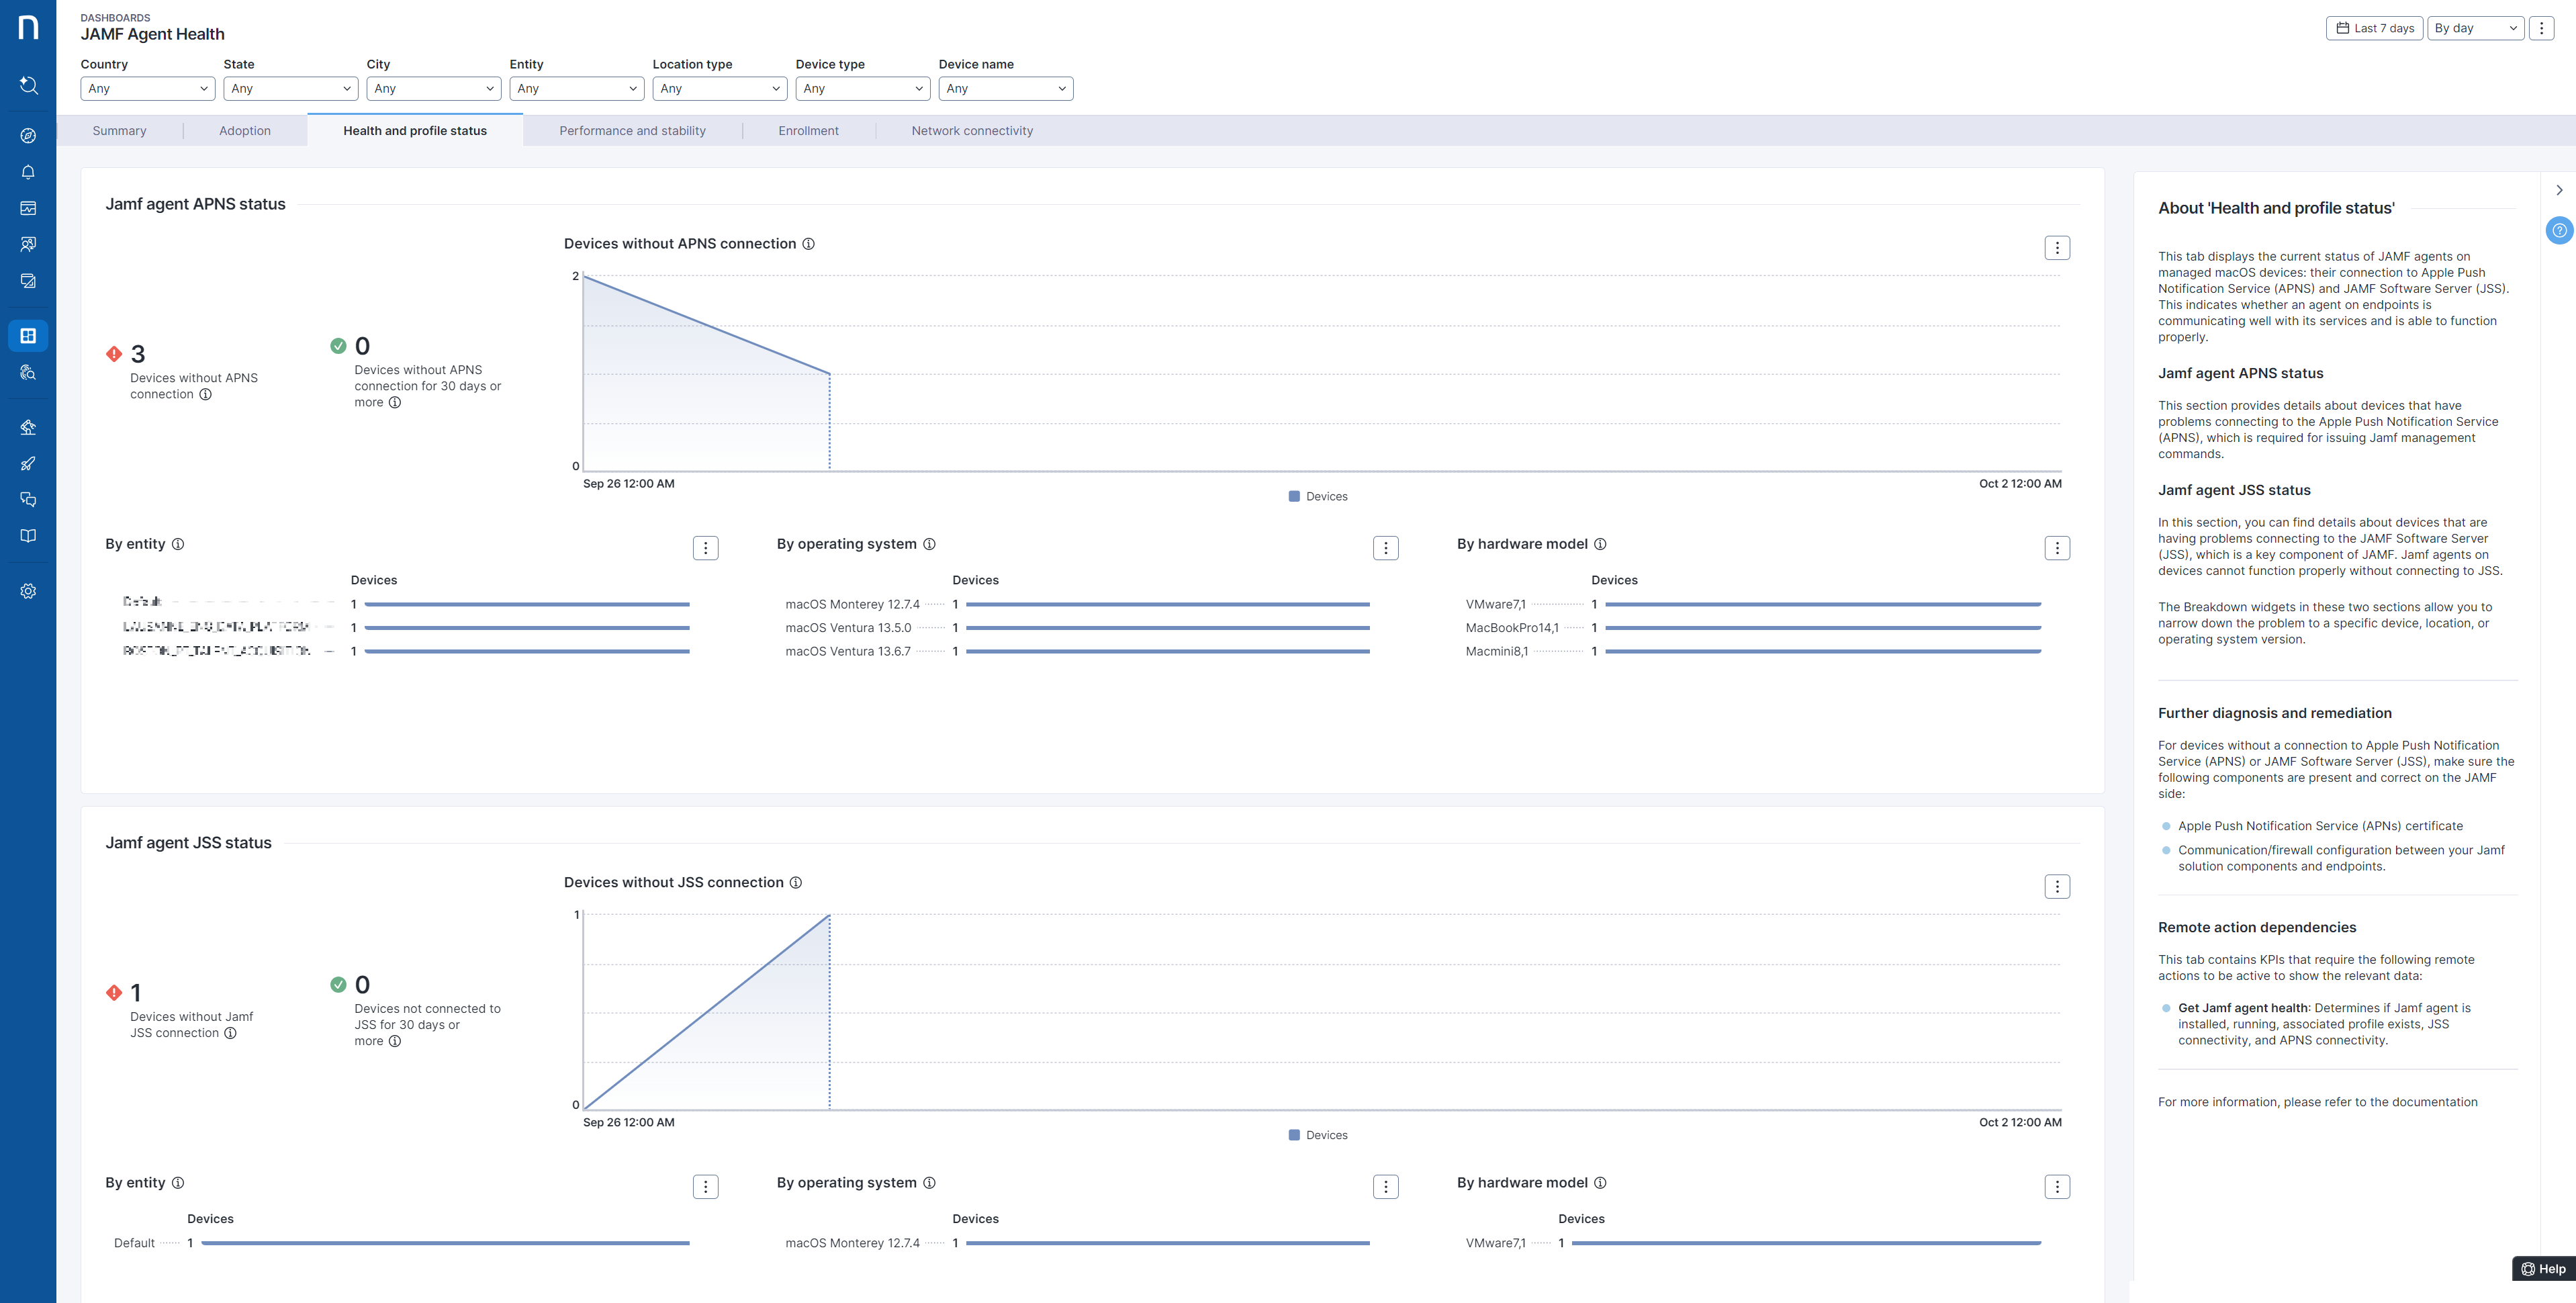Switch to the Performance and stability tab
This screenshot has height=1303, width=2576.
pos(632,131)
